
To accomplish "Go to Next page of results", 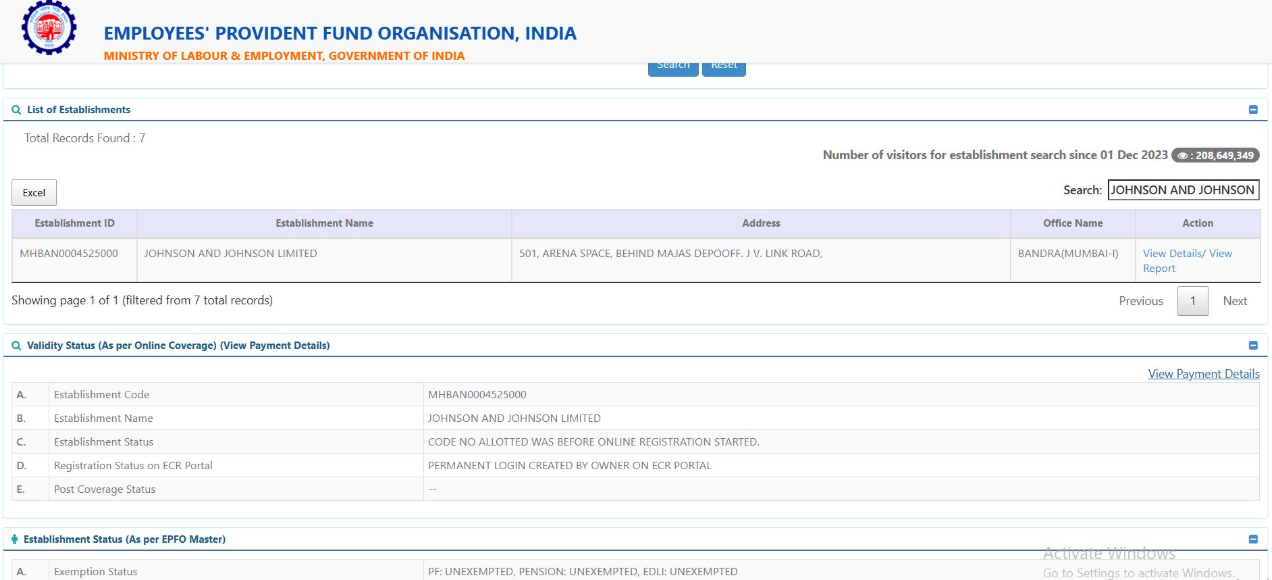I will [1235, 301].
